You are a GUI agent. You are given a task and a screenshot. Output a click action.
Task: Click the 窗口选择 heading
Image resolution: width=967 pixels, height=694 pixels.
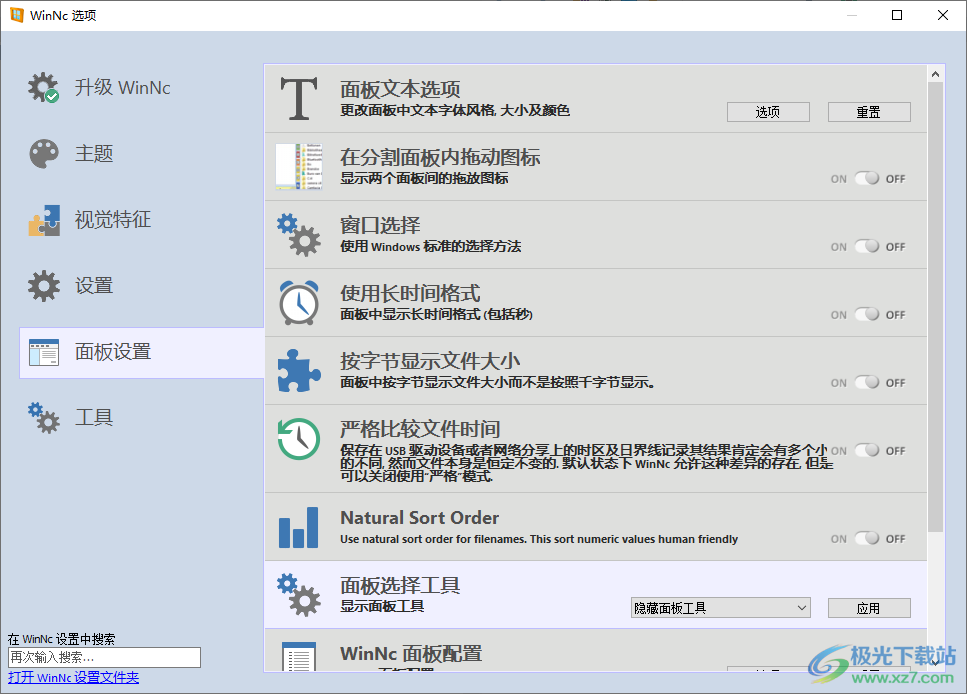tap(380, 225)
